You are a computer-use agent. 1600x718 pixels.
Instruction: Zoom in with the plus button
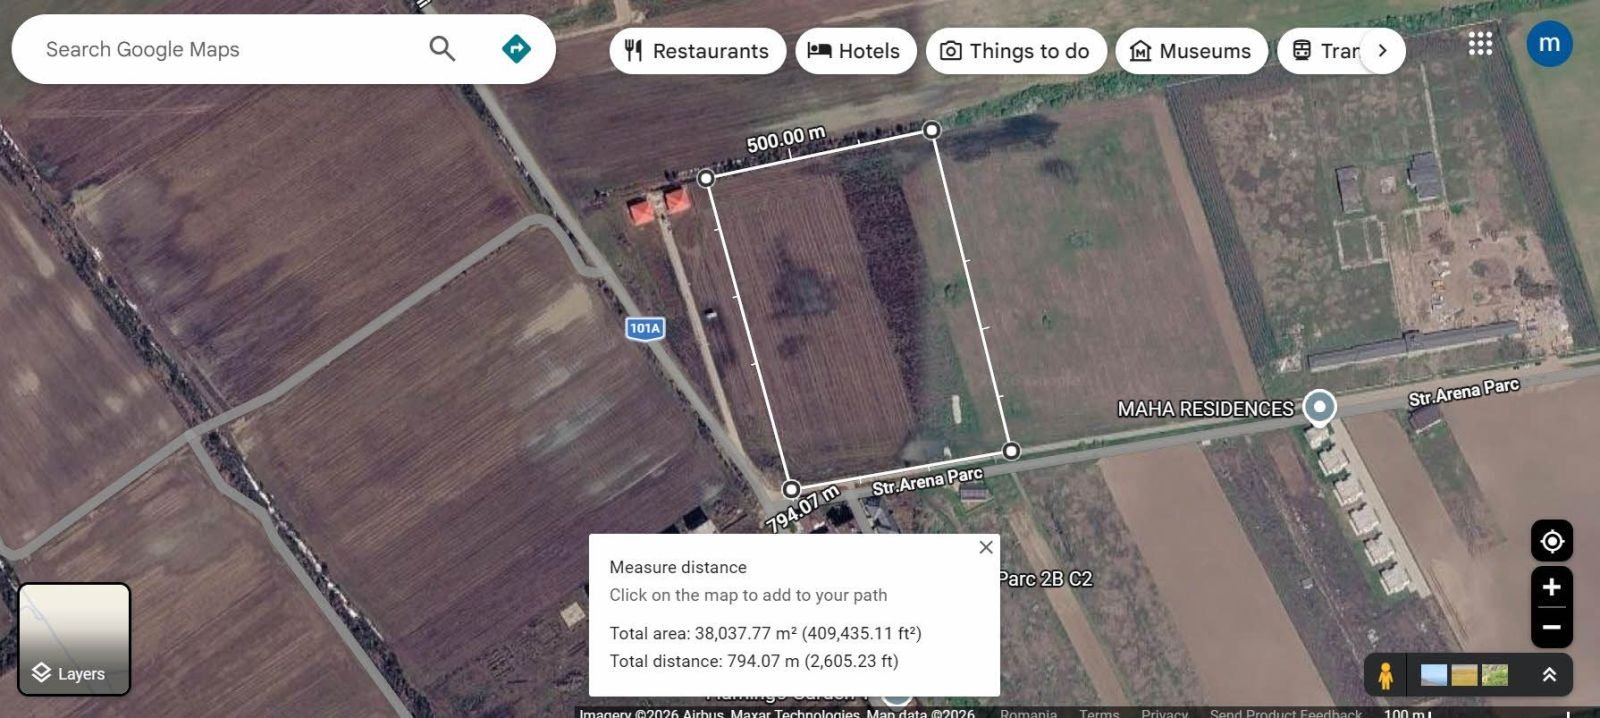[x=1552, y=587]
